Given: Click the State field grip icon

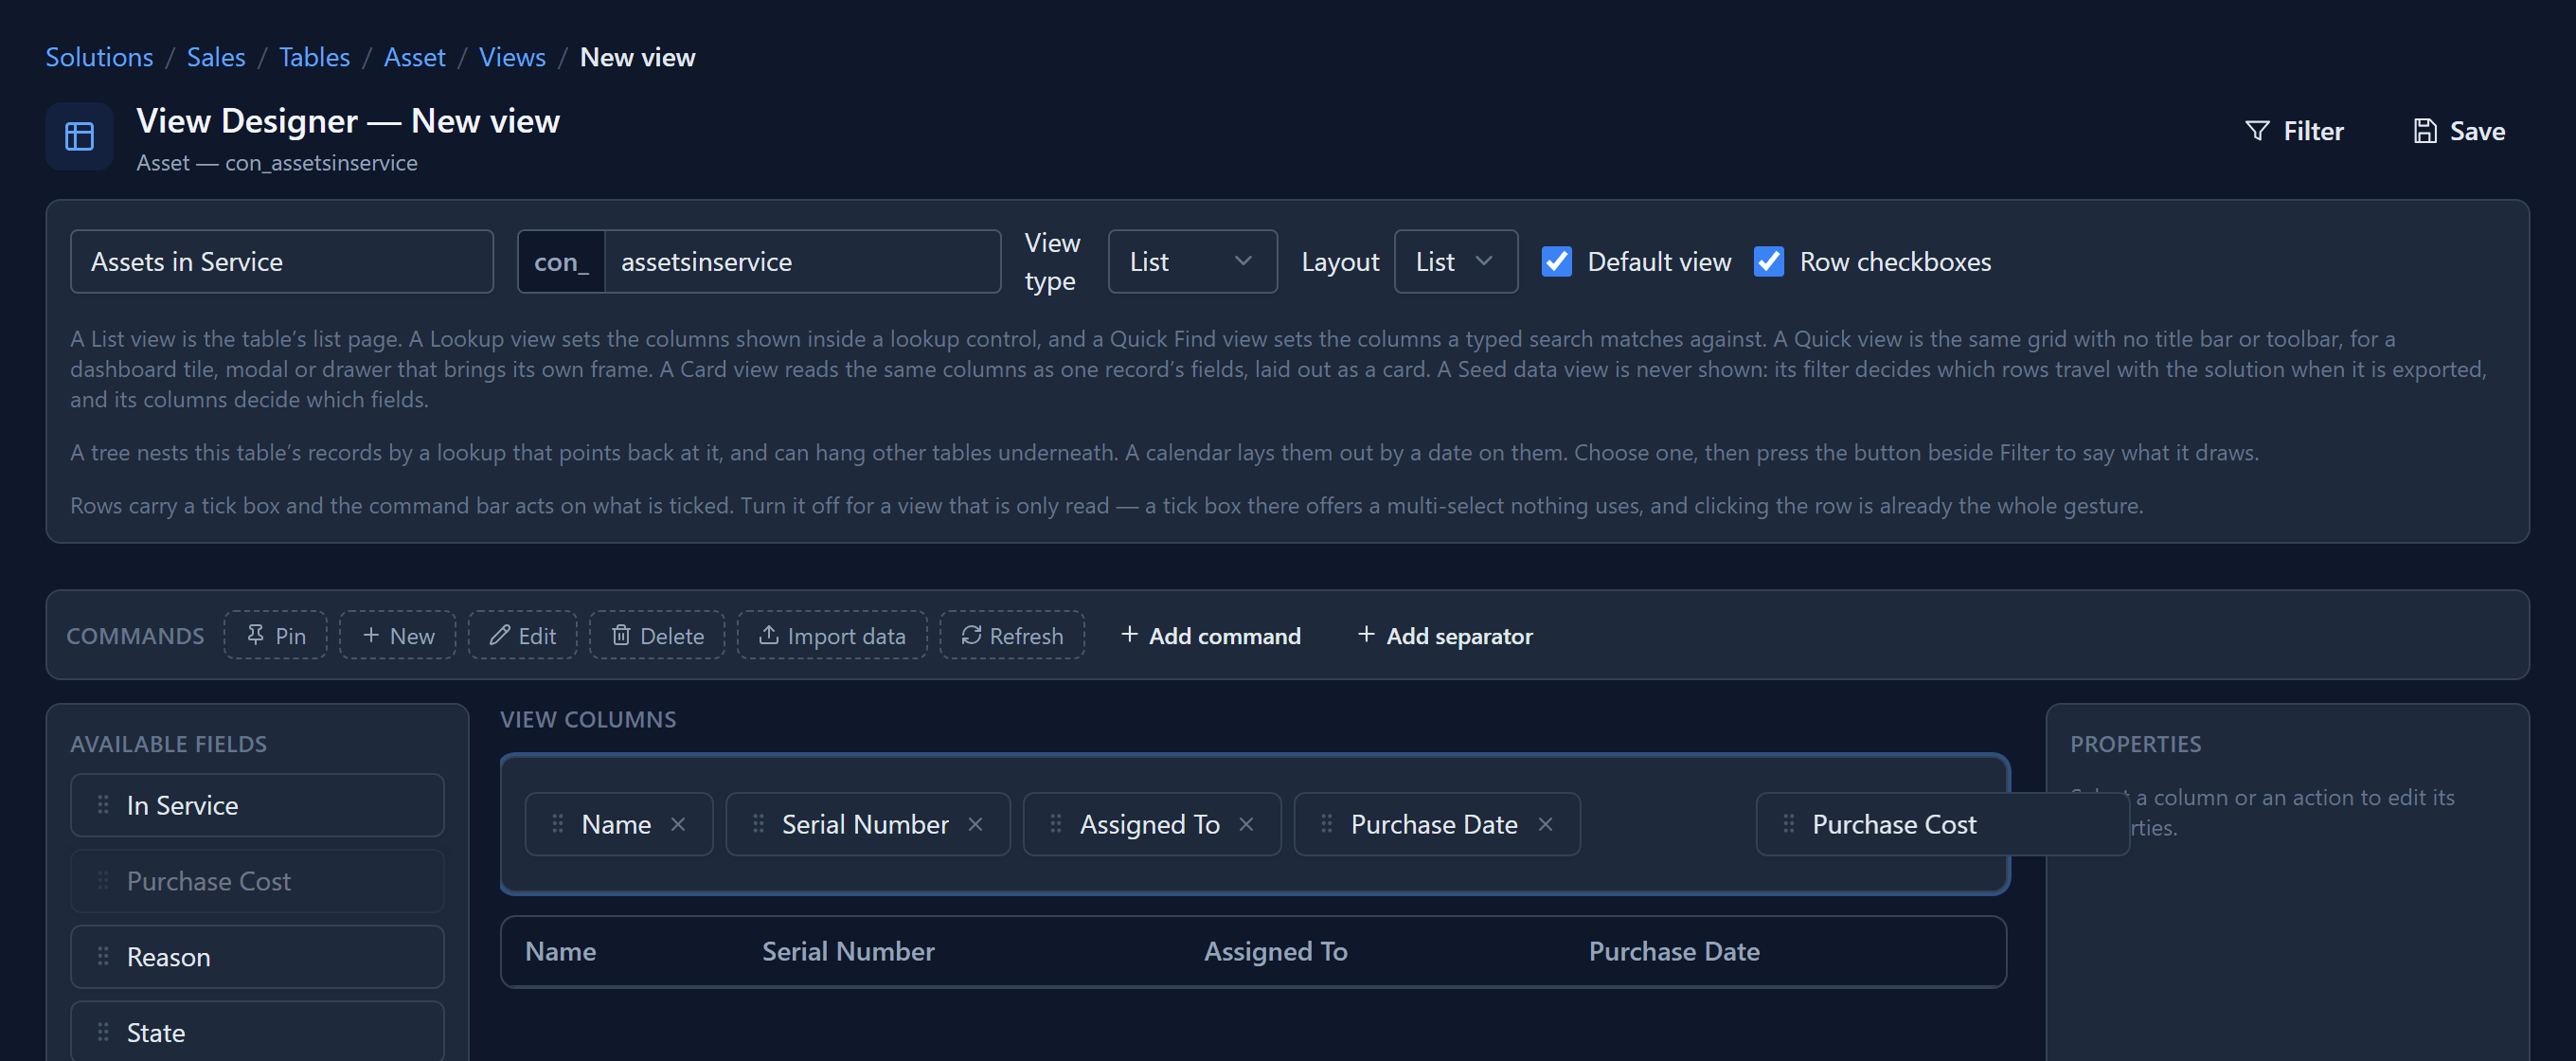Looking at the screenshot, I should (x=103, y=1032).
